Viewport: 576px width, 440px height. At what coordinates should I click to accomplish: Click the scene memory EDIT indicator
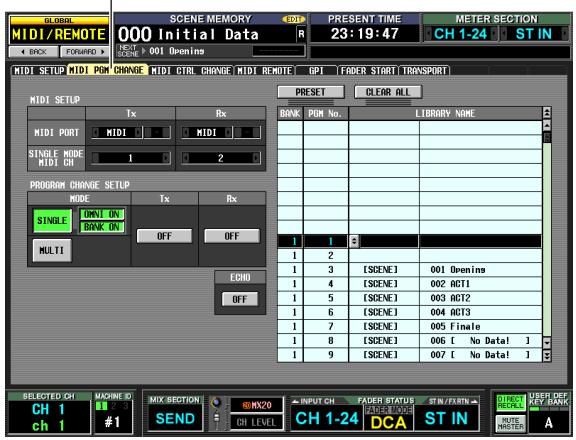tap(294, 19)
